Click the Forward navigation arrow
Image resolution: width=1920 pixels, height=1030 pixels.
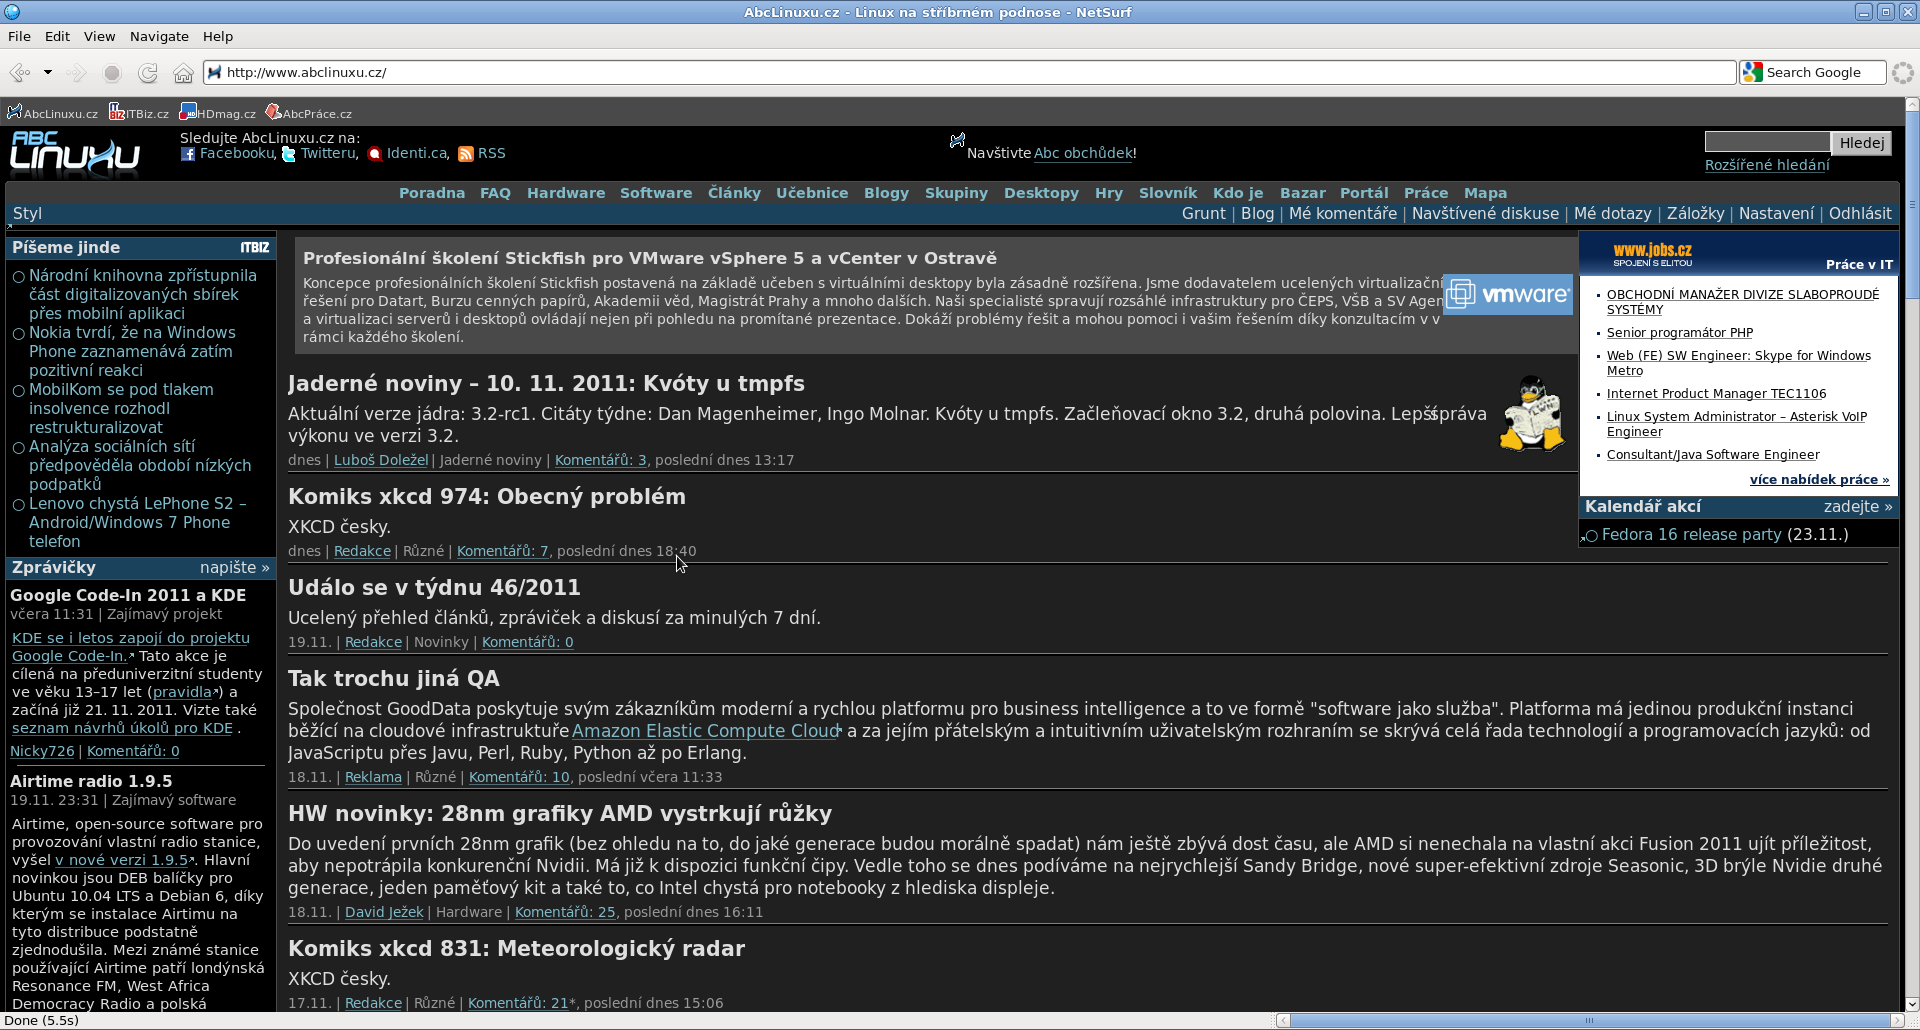click(x=76, y=73)
